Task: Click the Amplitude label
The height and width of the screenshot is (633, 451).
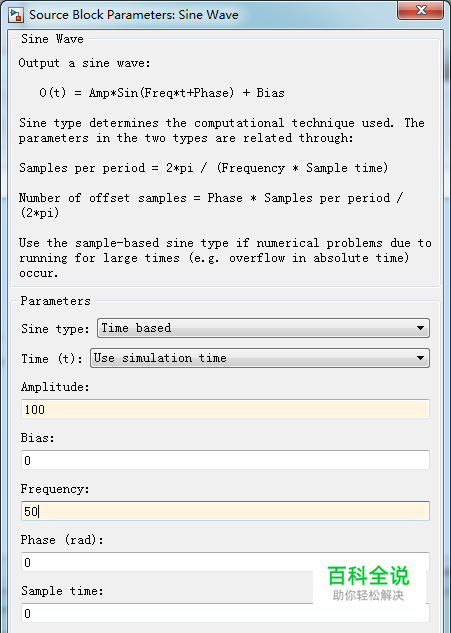Action: [x=55, y=387]
